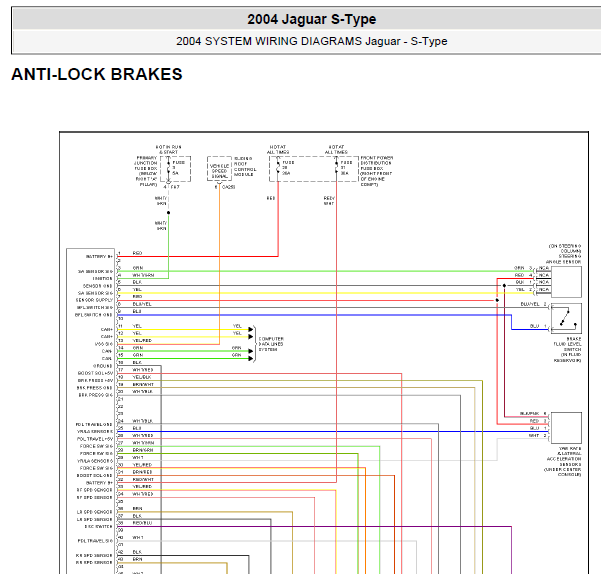Screen dimensions: 601x574
Task: Select the "DSC SWITCH" pin label
Action: [99, 526]
